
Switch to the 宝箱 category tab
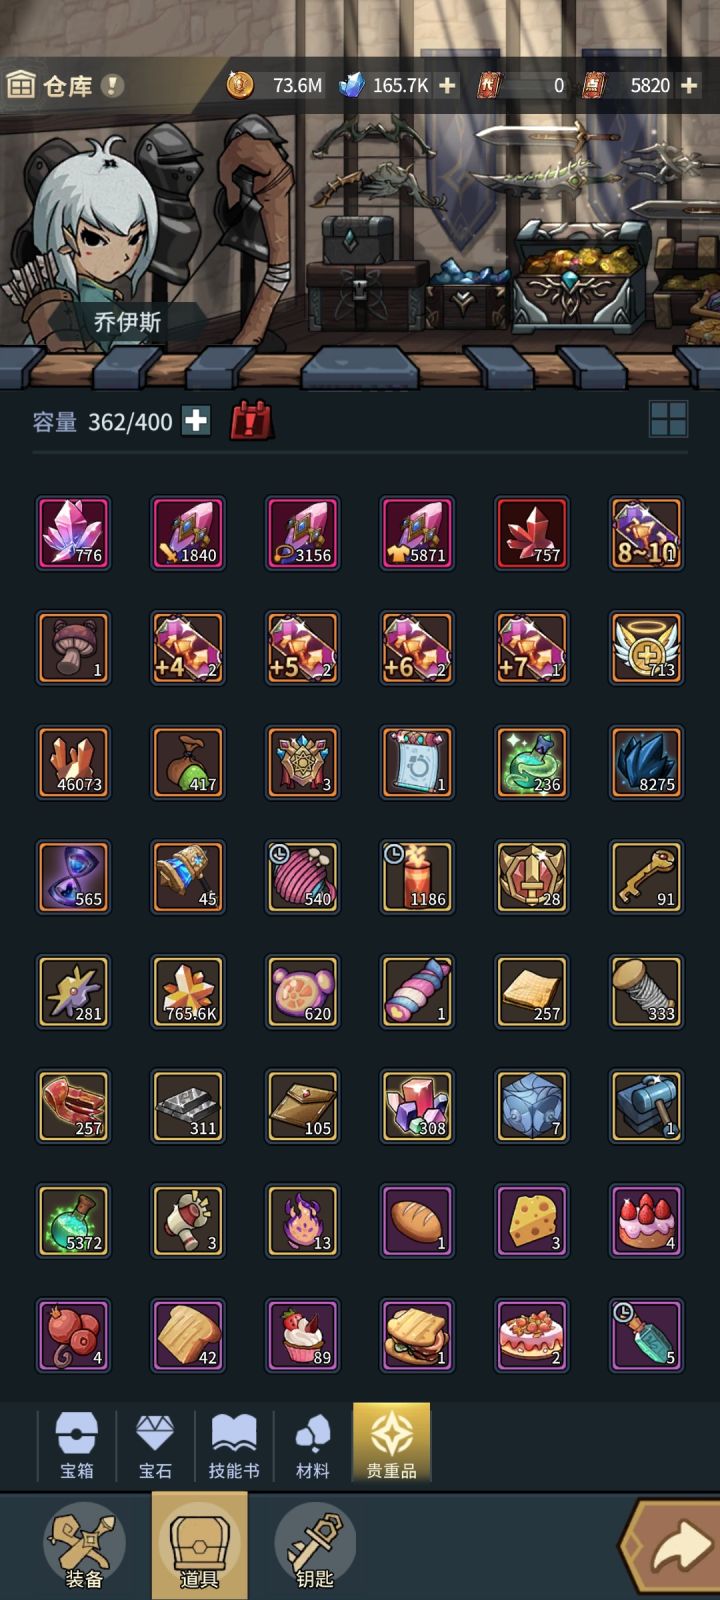pyautogui.click(x=77, y=1445)
